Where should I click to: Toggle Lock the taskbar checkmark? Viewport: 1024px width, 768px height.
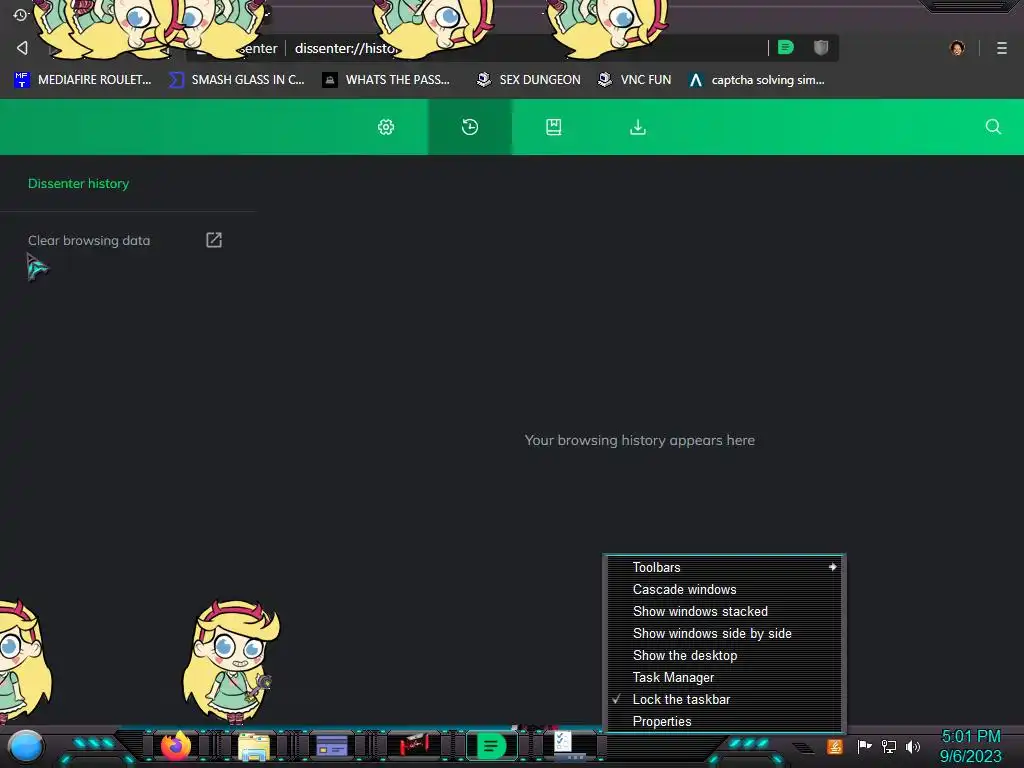point(724,699)
